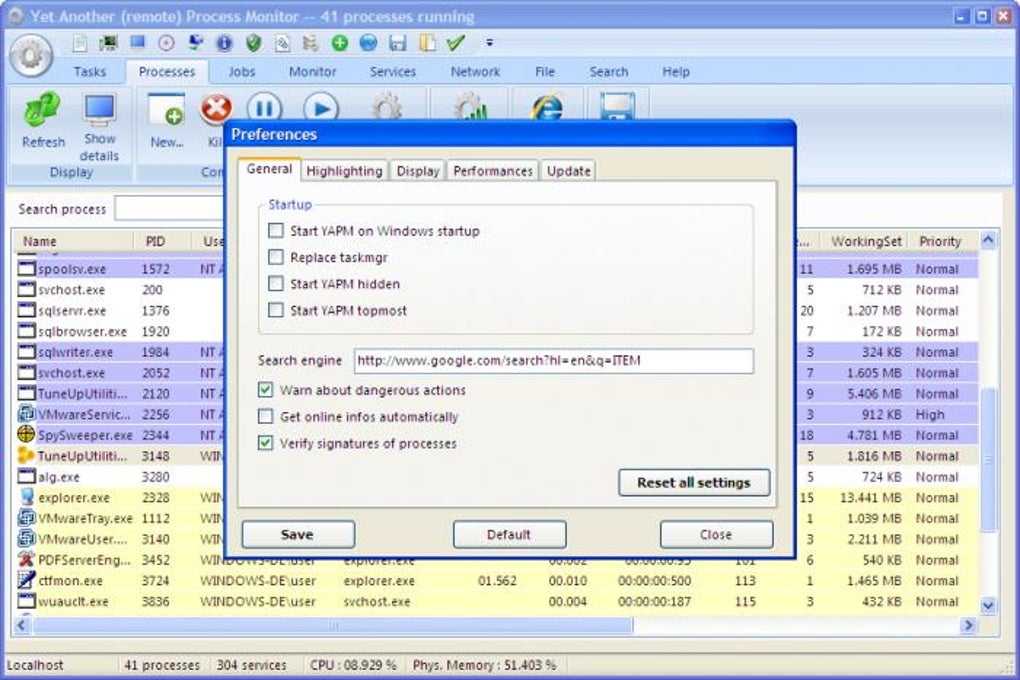Viewport: 1020px width, 680px height.
Task: Click the process list scroll-up arrow
Action: click(988, 240)
